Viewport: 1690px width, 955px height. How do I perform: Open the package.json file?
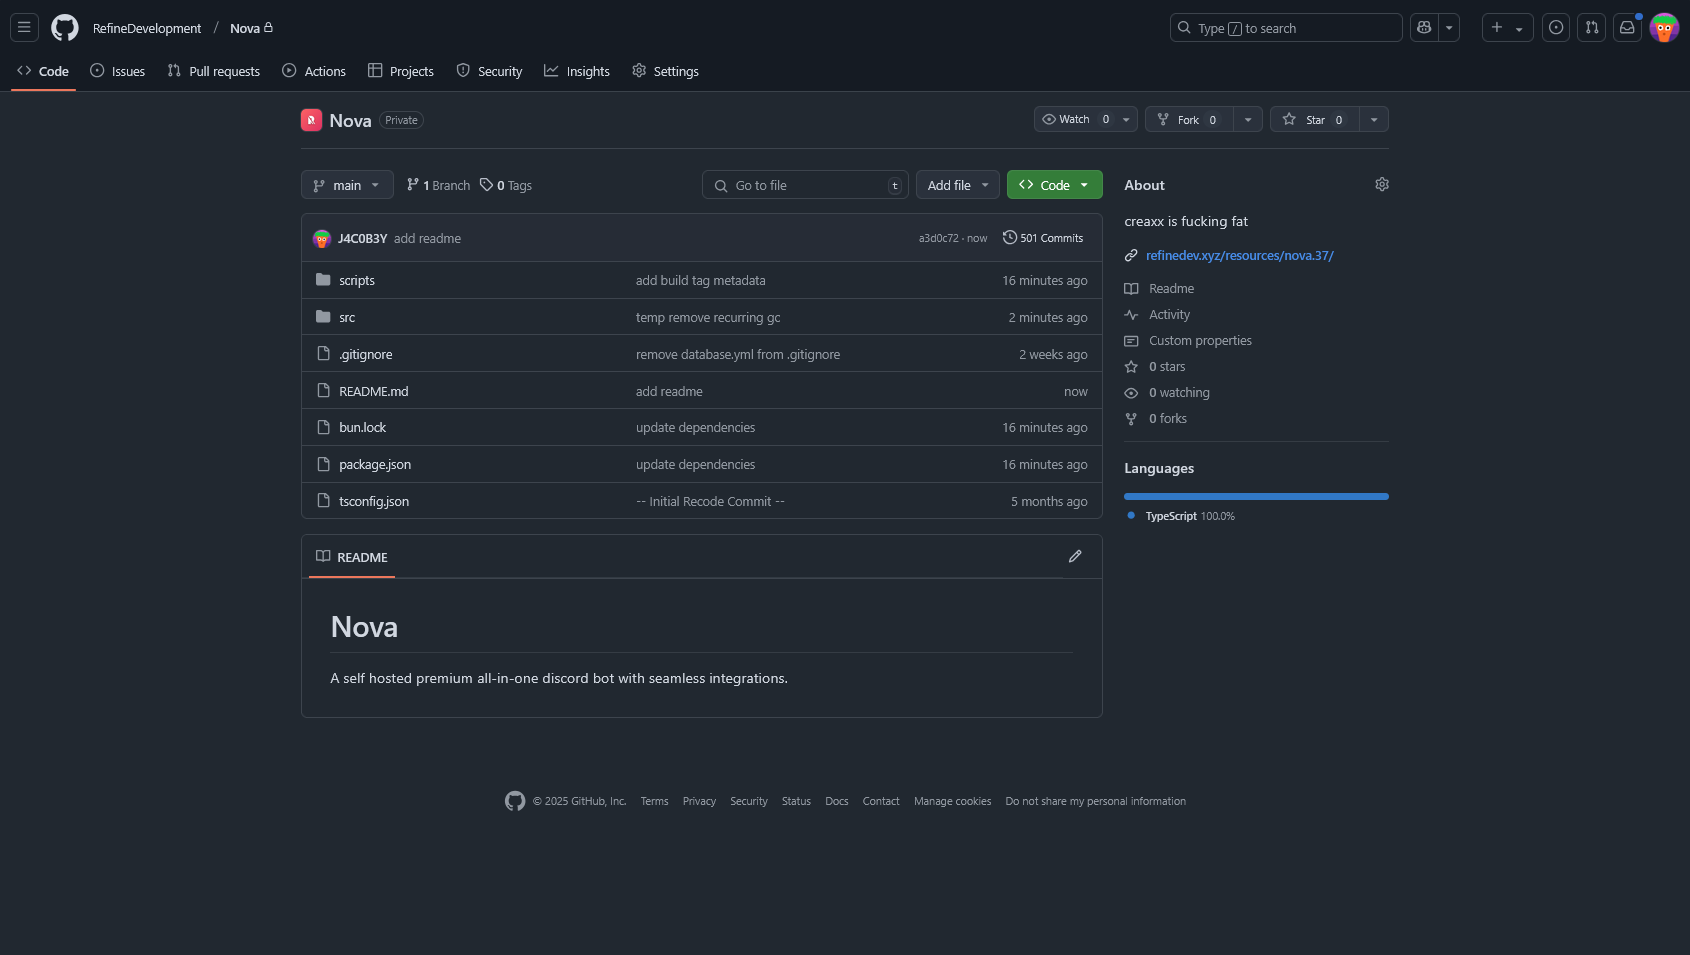tap(375, 464)
